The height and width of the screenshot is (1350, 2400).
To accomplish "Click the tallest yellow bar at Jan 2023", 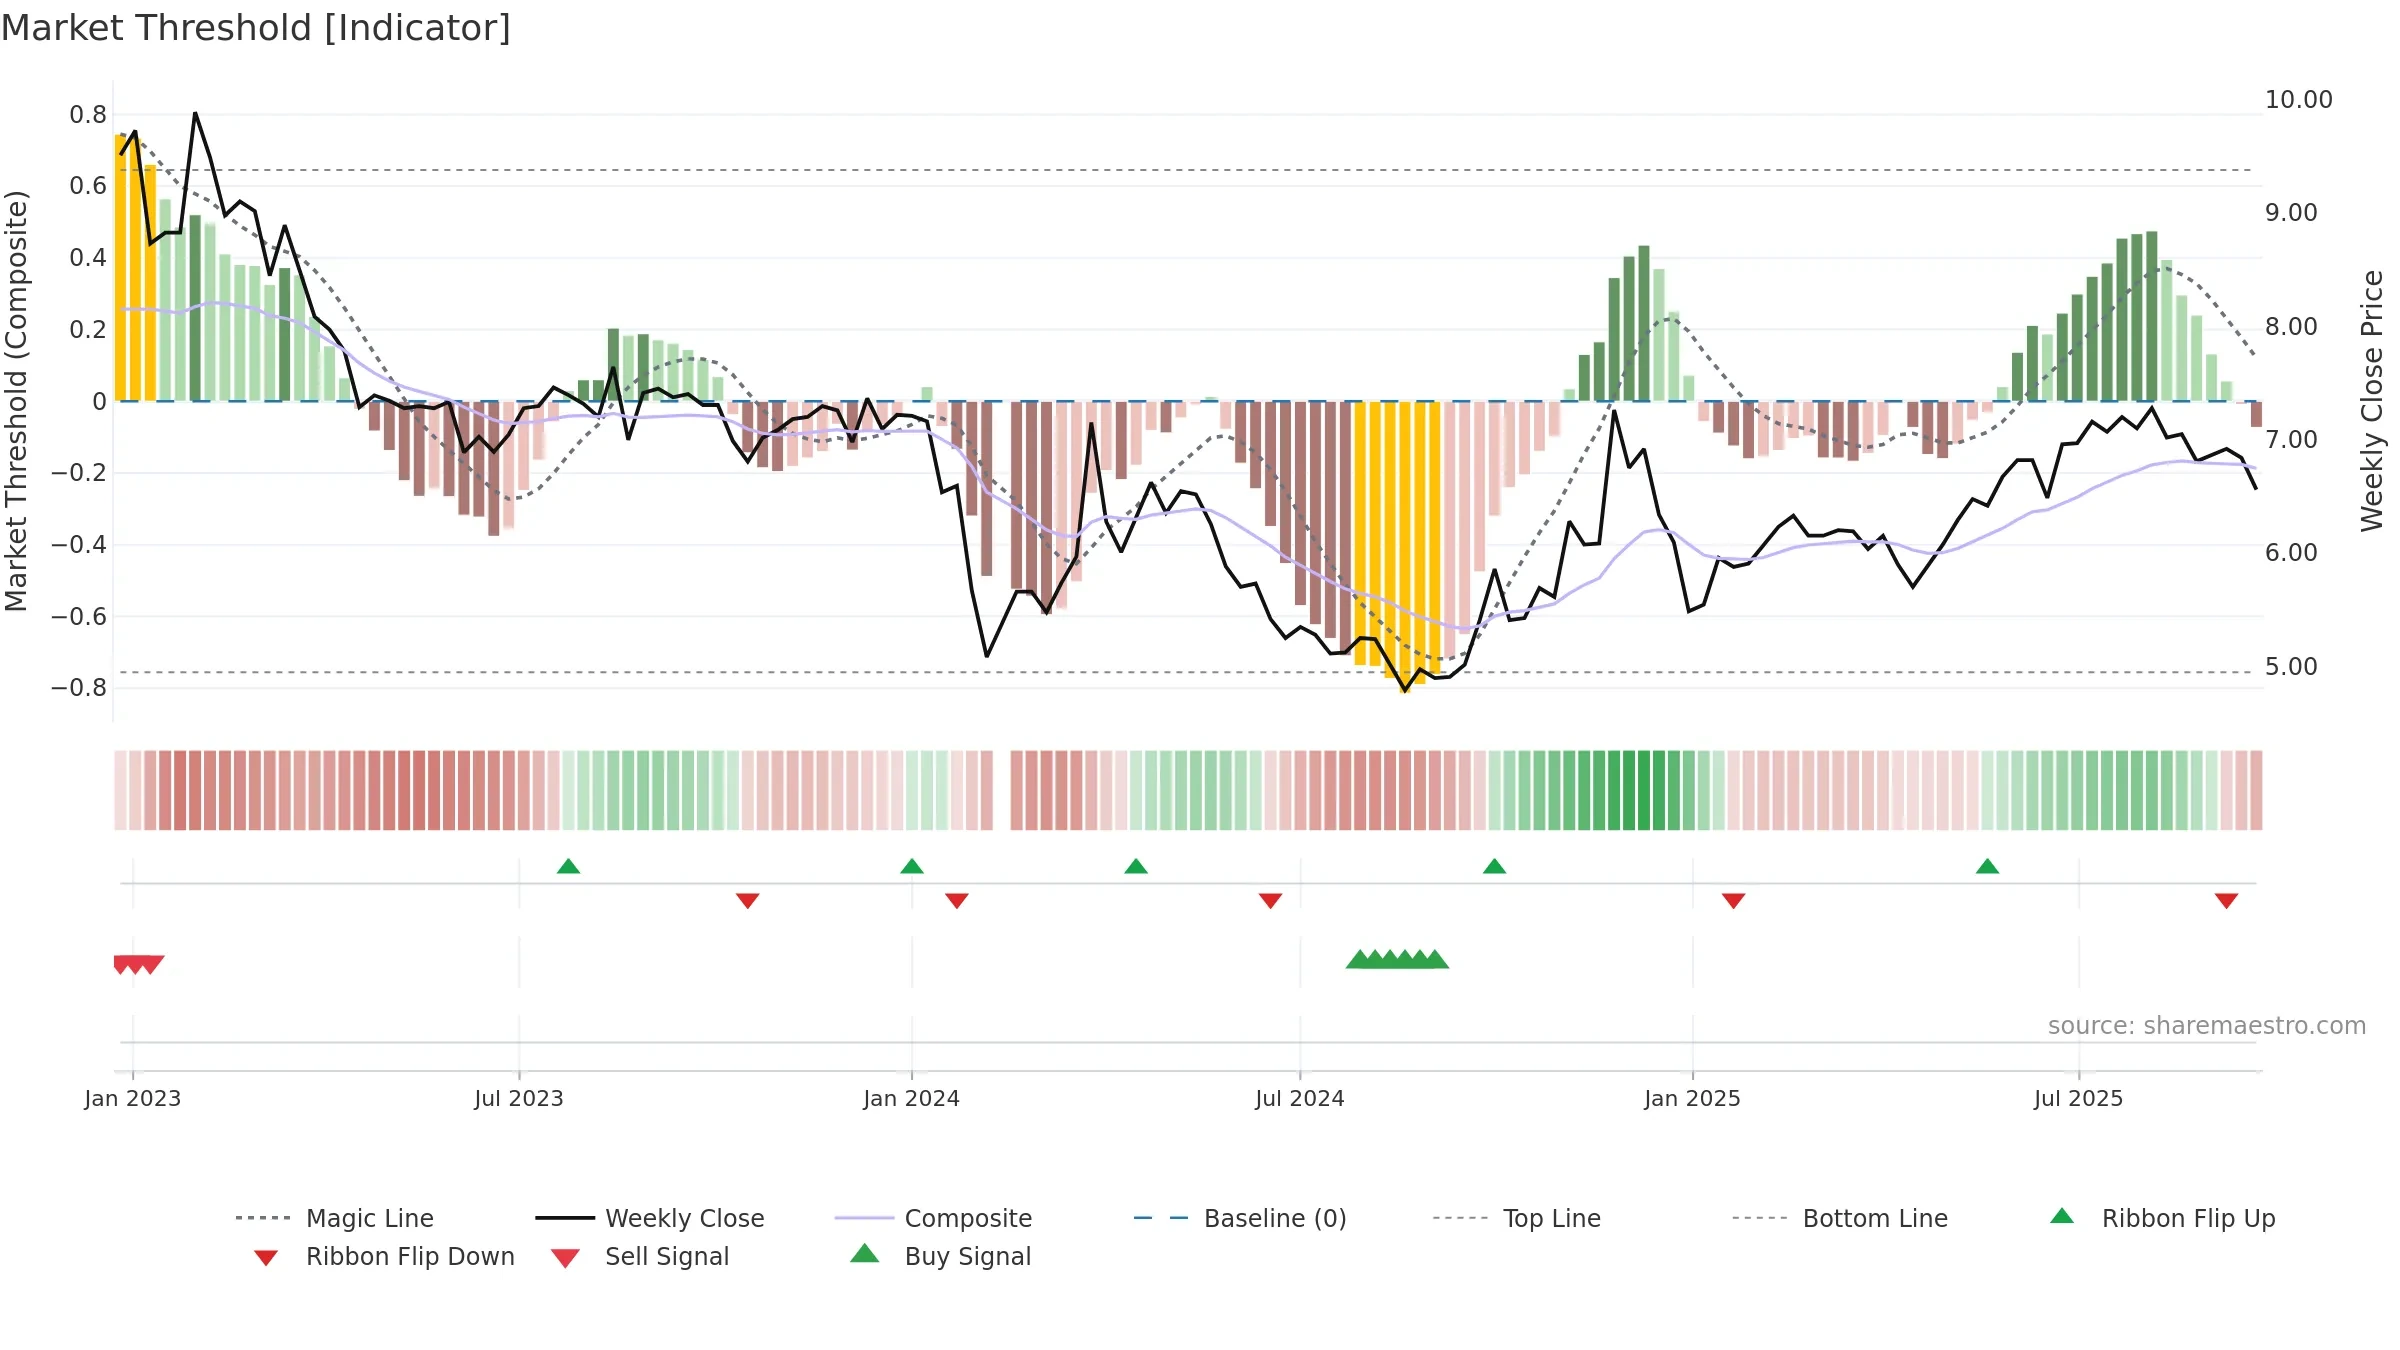I will click(120, 267).
